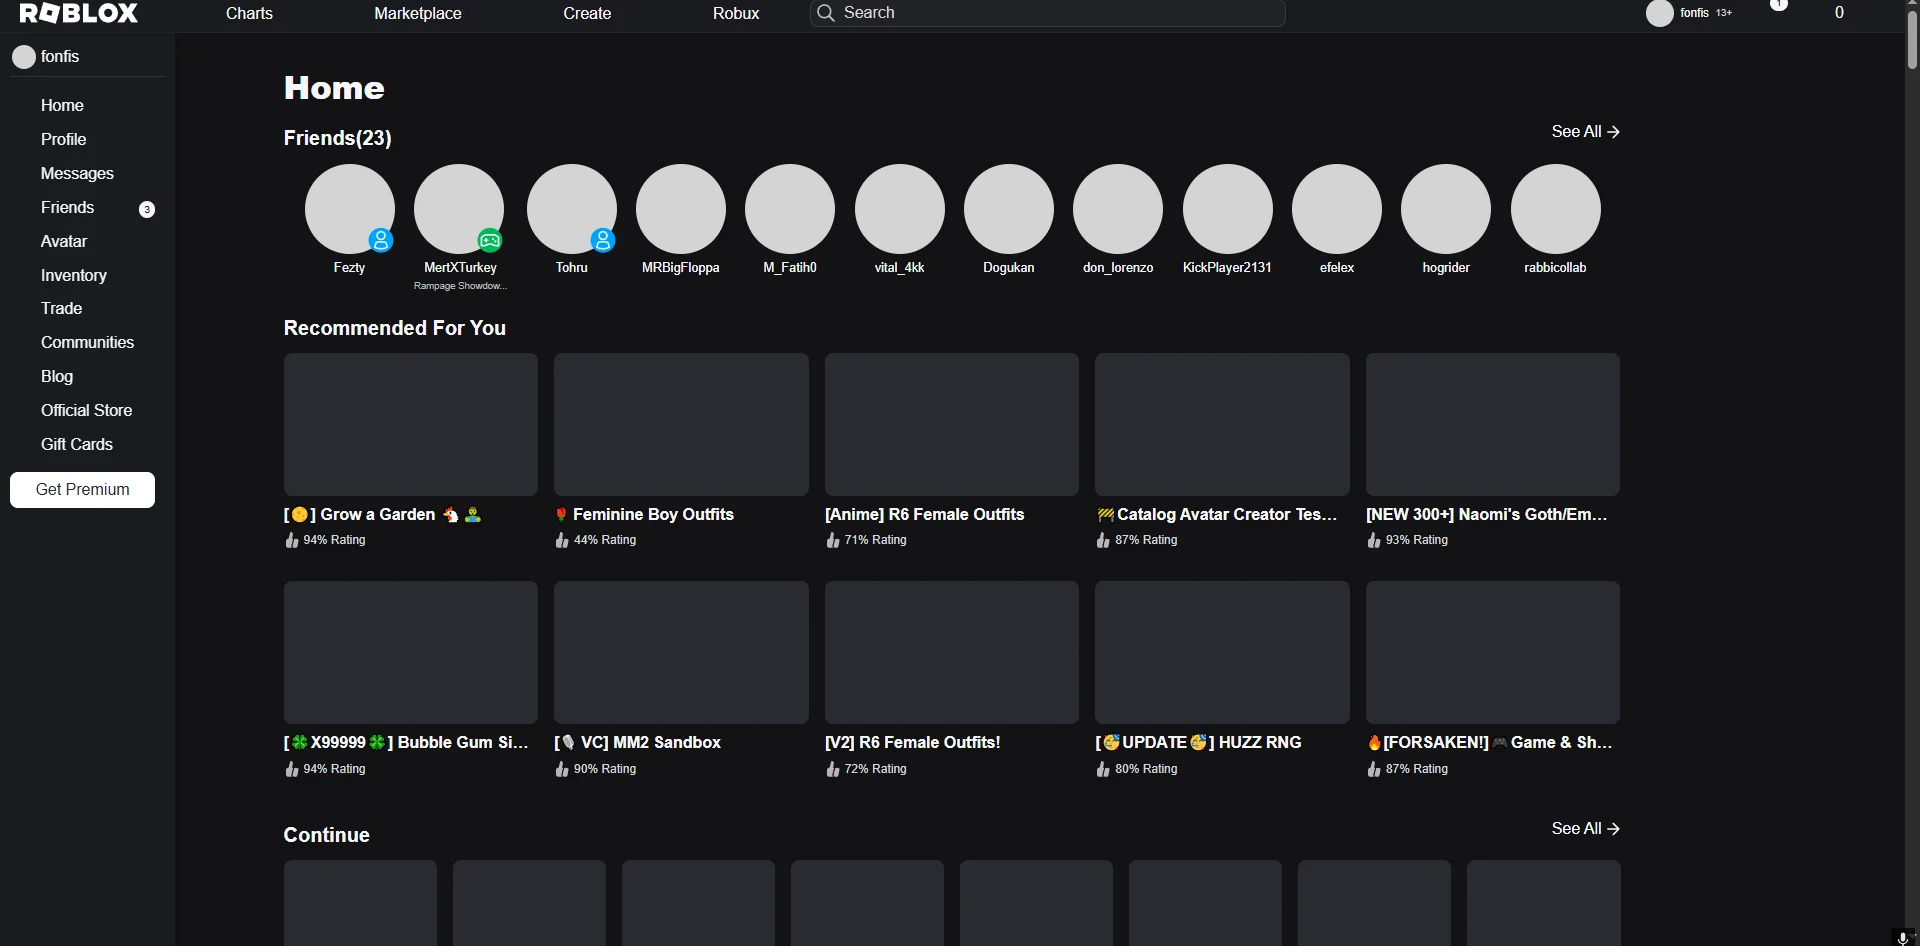Click the Roblox logo in the header
Image resolution: width=1920 pixels, height=946 pixels.
(79, 13)
